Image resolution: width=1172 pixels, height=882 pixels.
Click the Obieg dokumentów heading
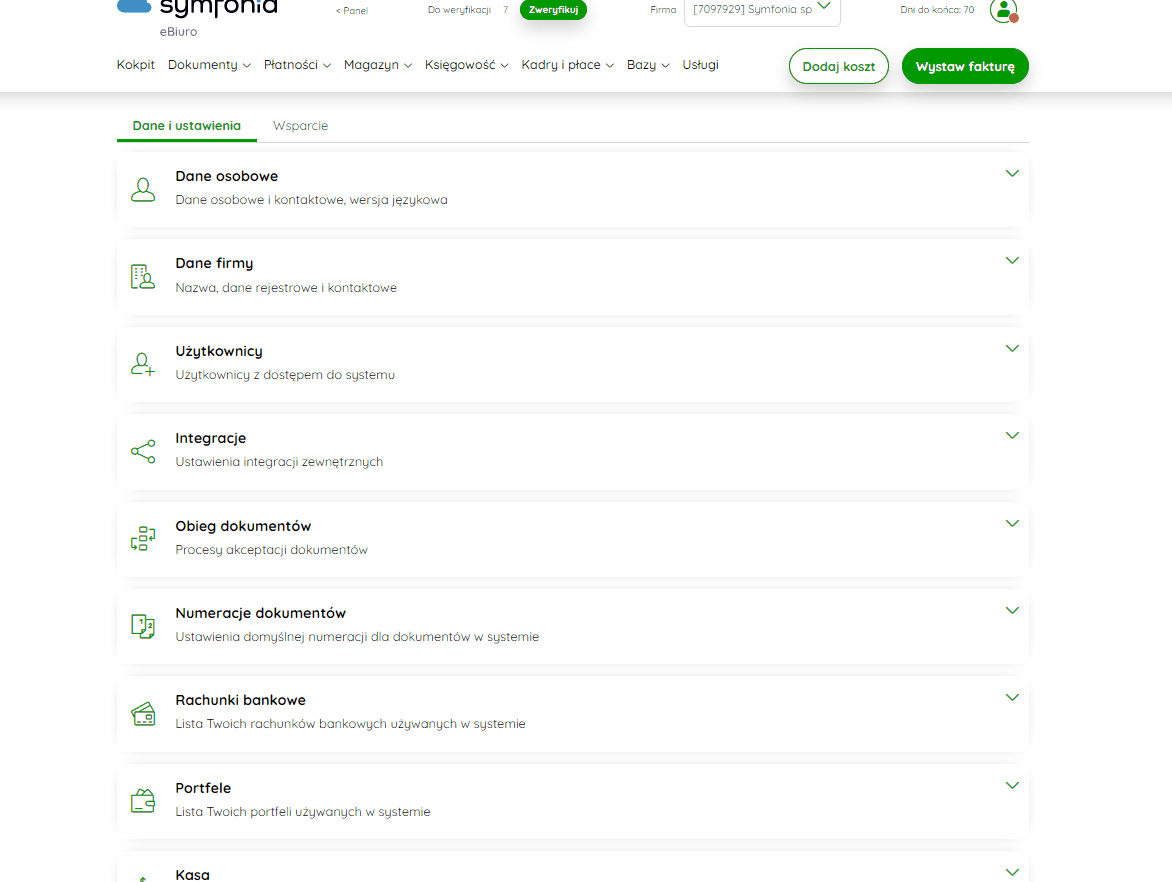[x=243, y=526]
